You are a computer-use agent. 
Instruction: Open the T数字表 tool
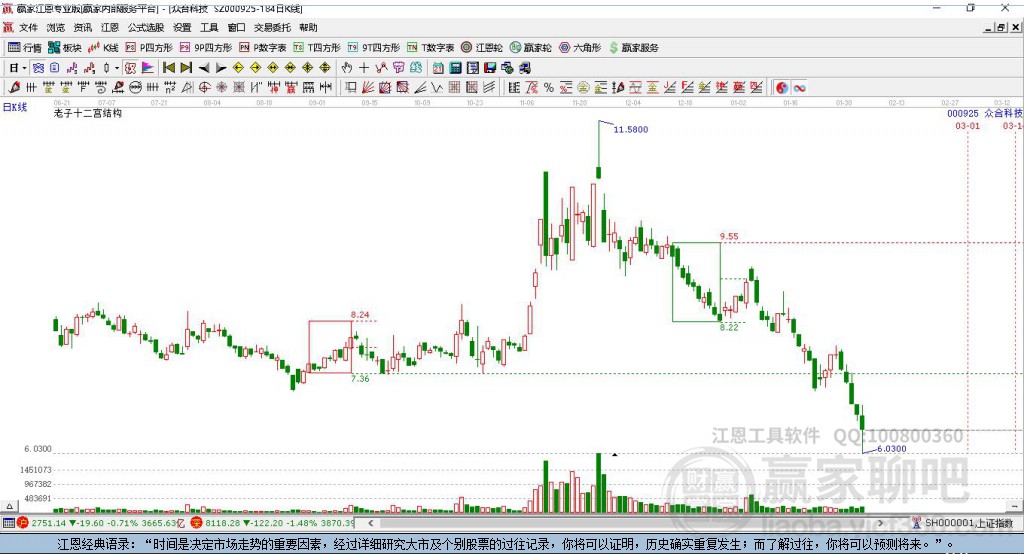pyautogui.click(x=430, y=48)
